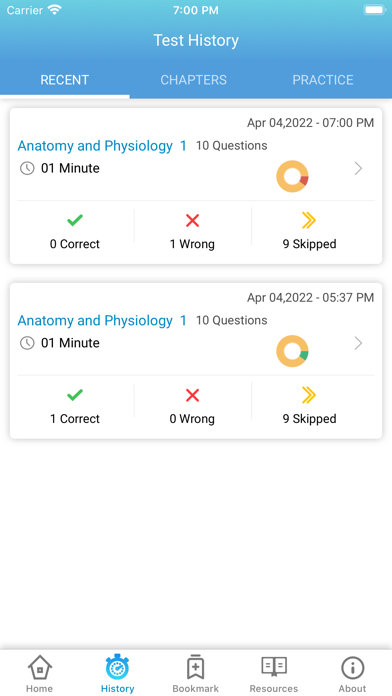392x696 pixels.
Task: Expand the 07:00 PM test with chevron arrow
Action: pyautogui.click(x=358, y=168)
